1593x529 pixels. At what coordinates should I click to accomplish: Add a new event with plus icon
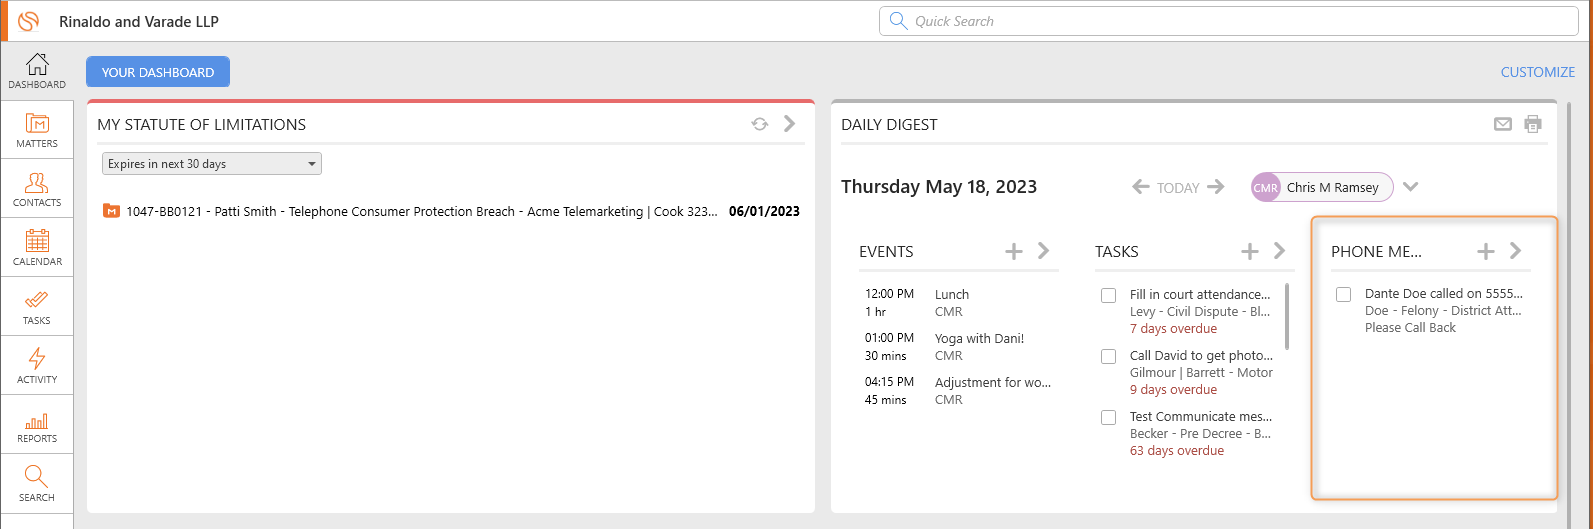[1014, 251]
